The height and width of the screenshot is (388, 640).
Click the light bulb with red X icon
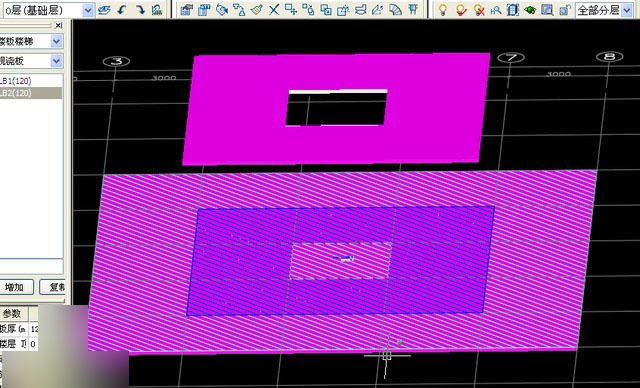479,9
